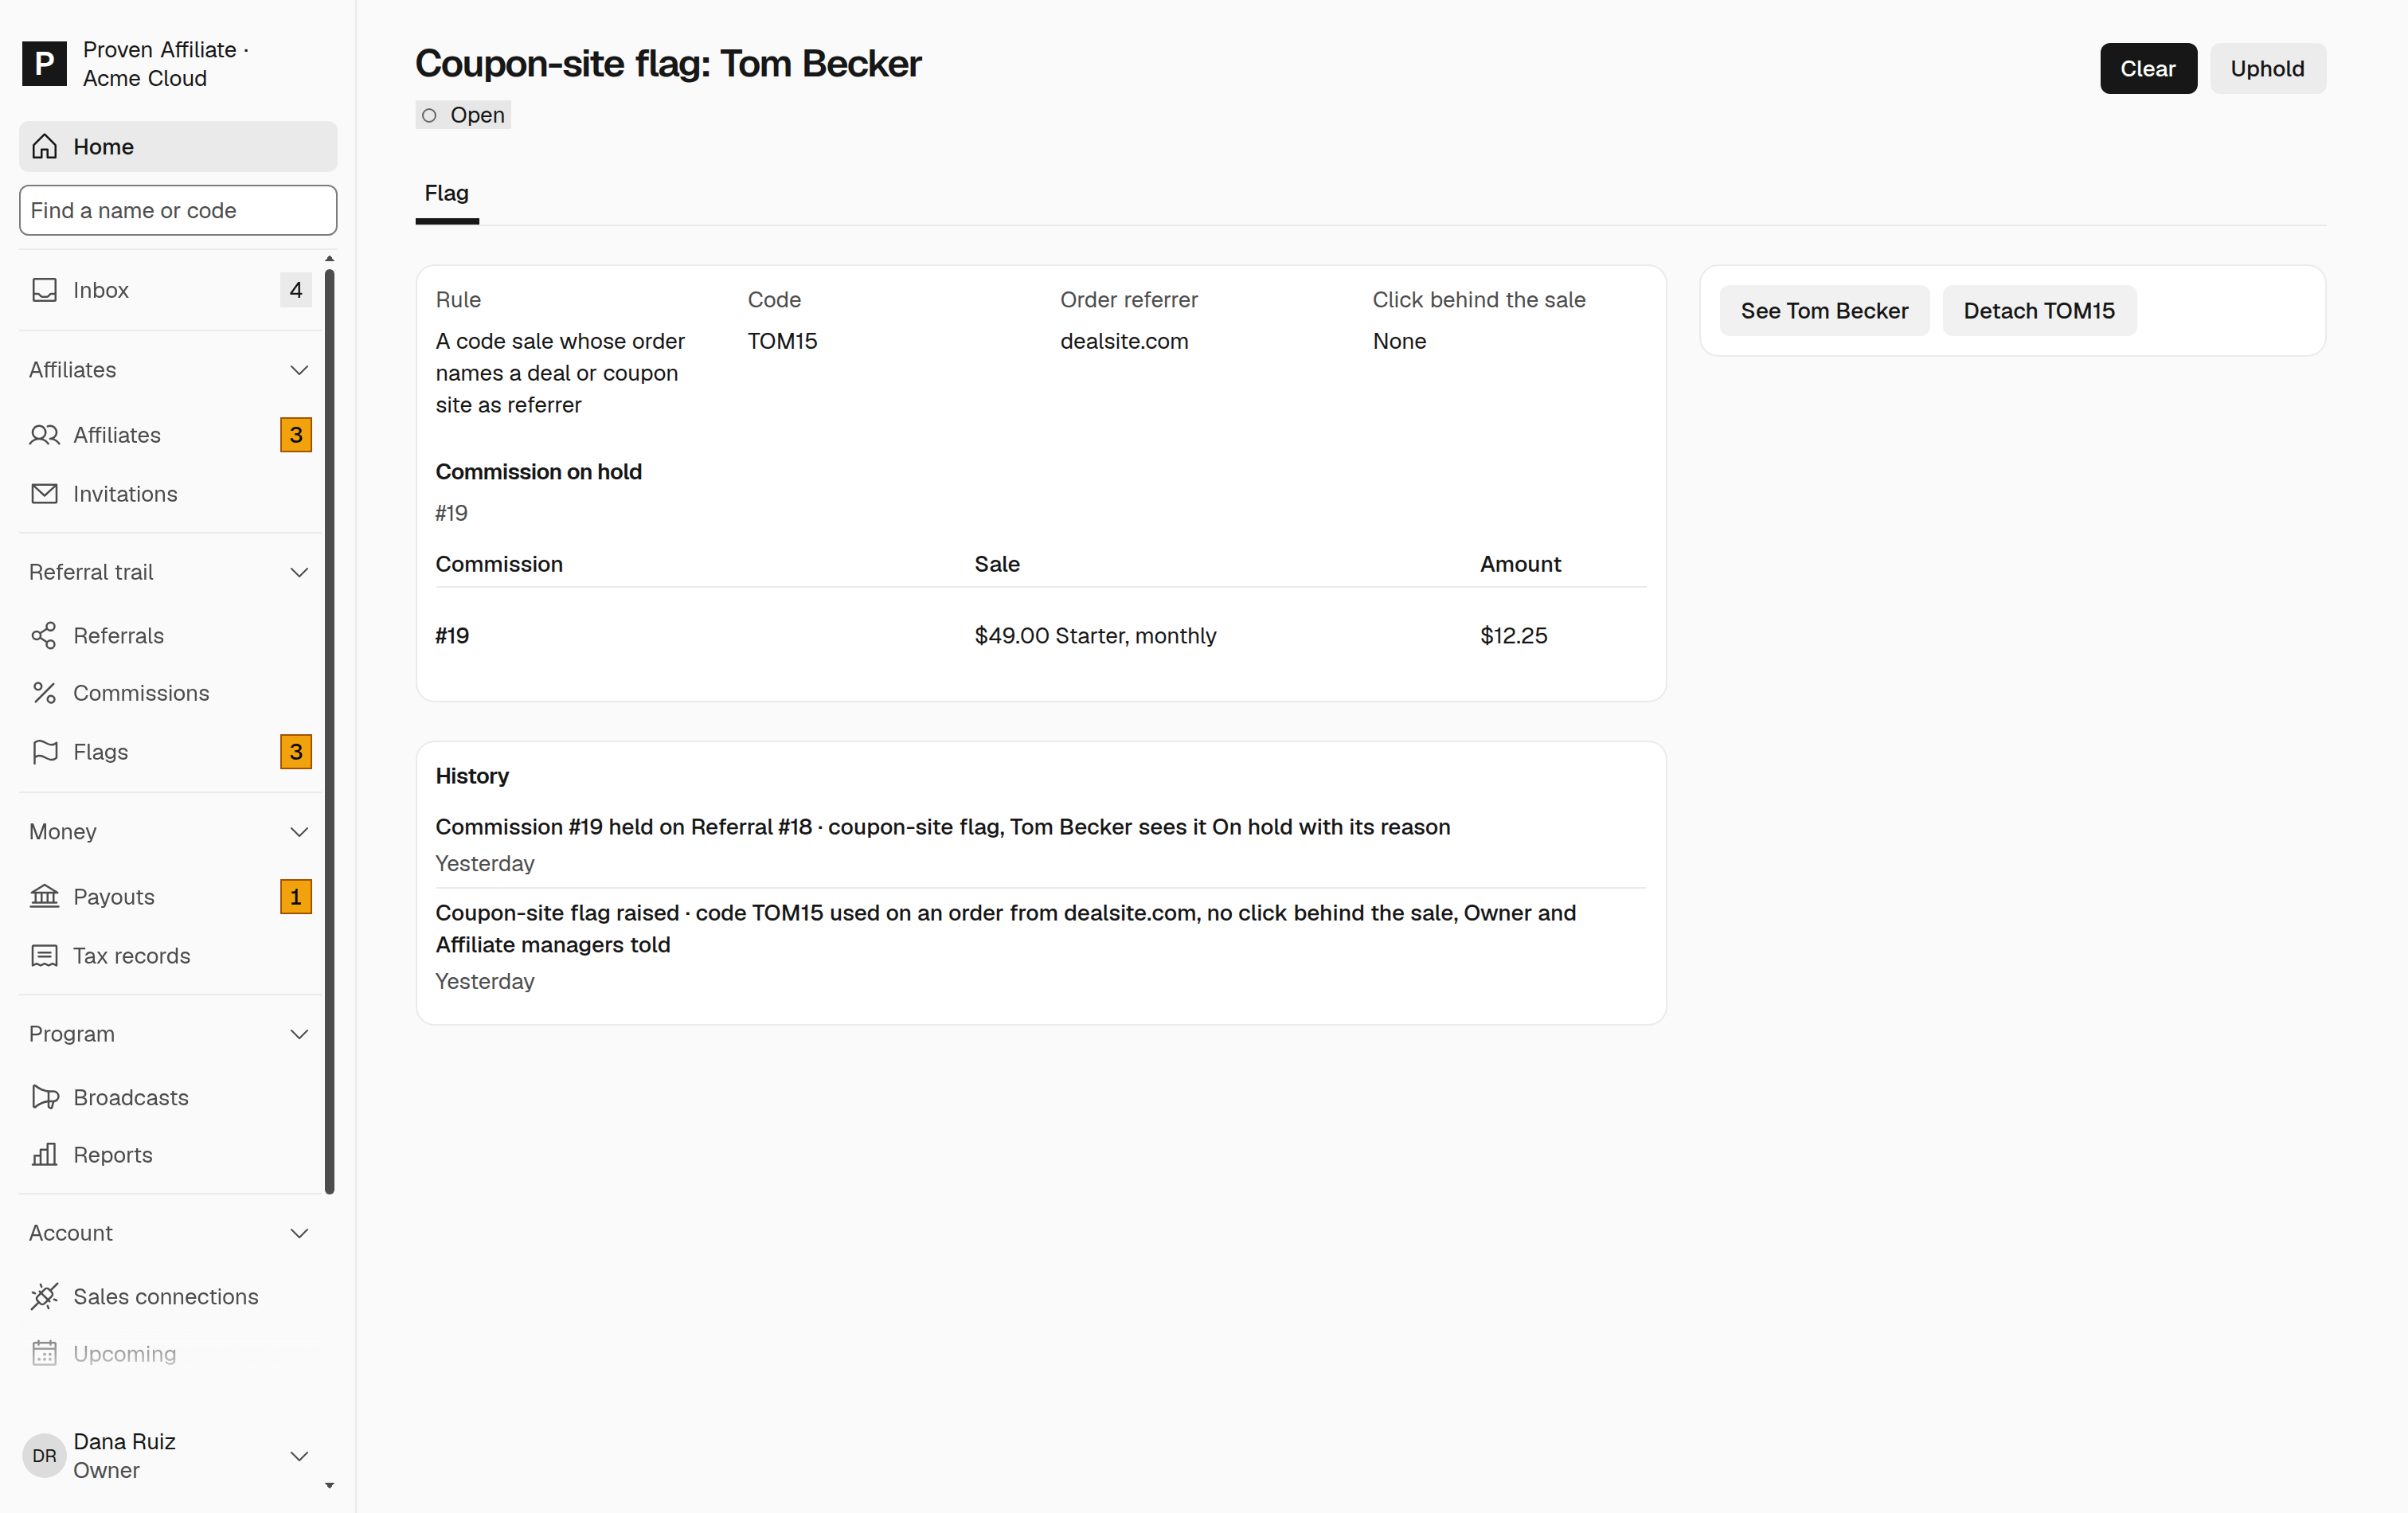The height and width of the screenshot is (1513, 2408).
Task: Collapse the Account section chevron
Action: coord(299,1233)
